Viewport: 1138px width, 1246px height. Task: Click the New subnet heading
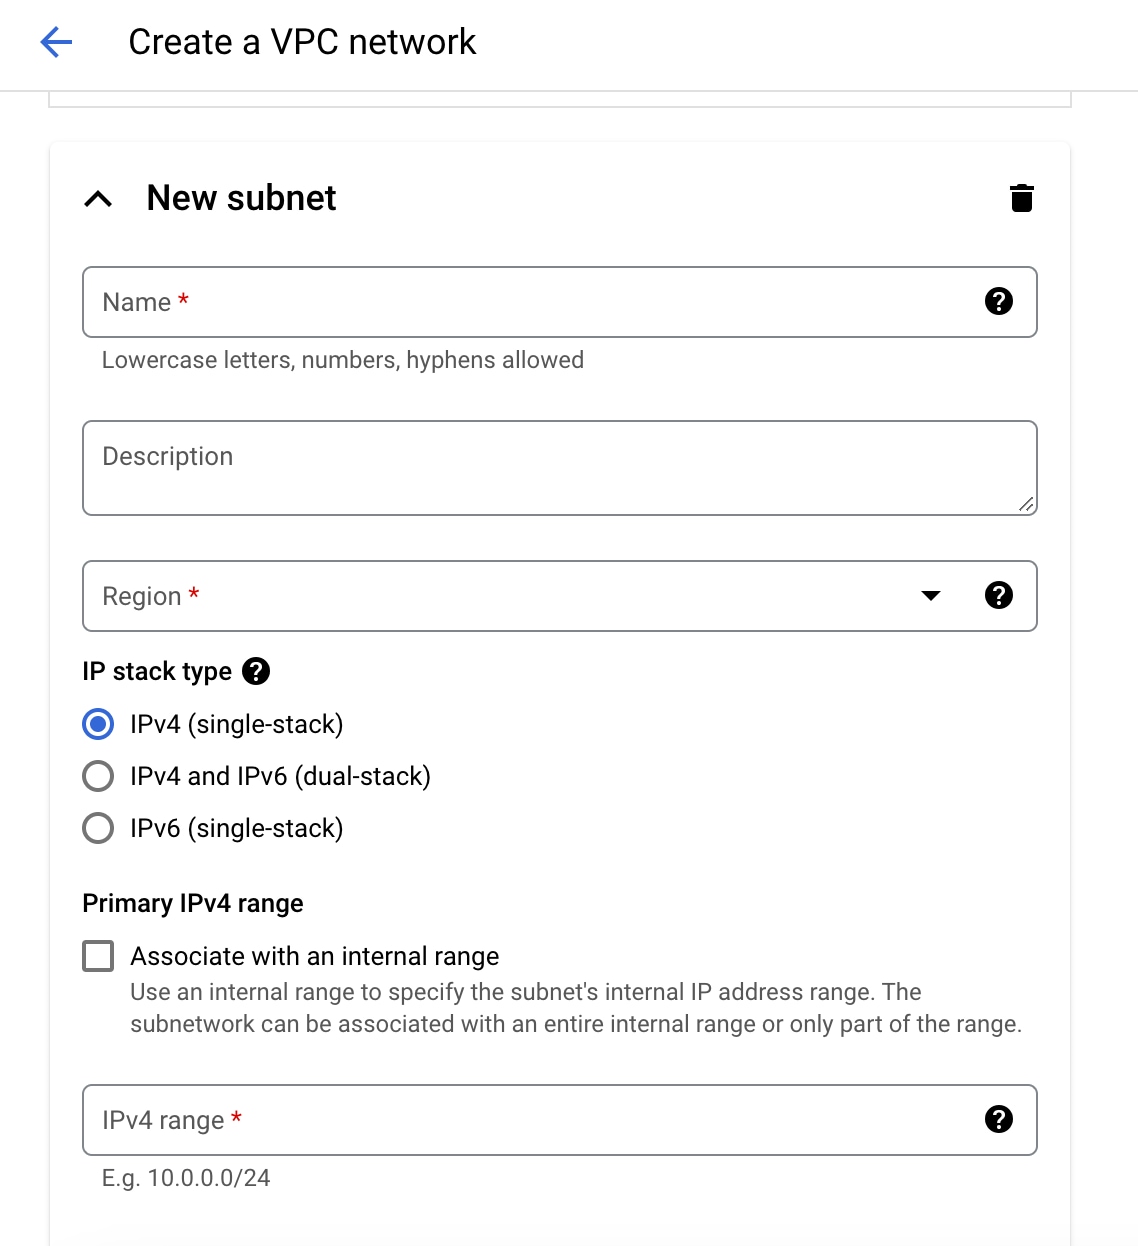tap(241, 198)
